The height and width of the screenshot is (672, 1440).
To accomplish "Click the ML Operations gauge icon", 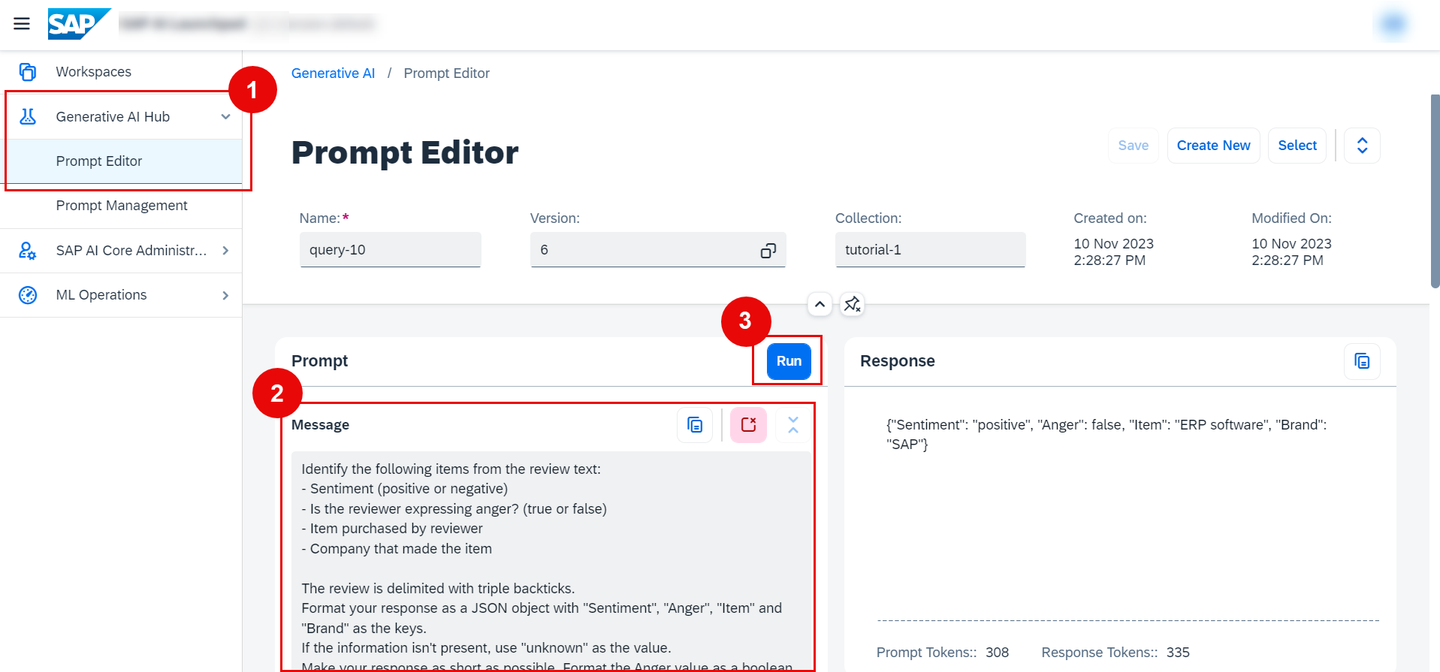I will pyautogui.click(x=28, y=295).
